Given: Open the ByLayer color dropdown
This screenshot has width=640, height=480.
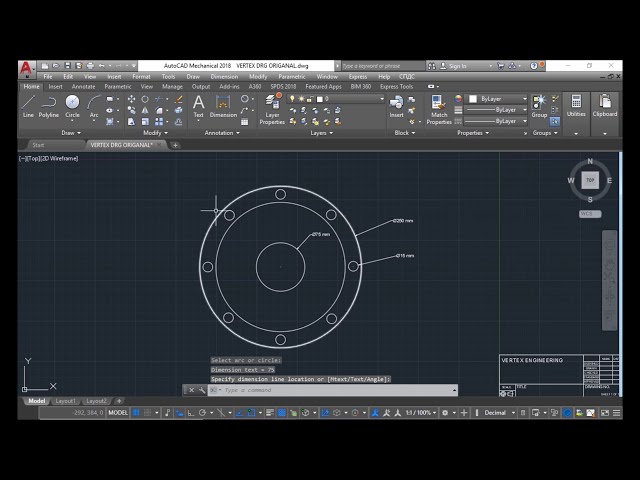Looking at the screenshot, I should click(498, 99).
